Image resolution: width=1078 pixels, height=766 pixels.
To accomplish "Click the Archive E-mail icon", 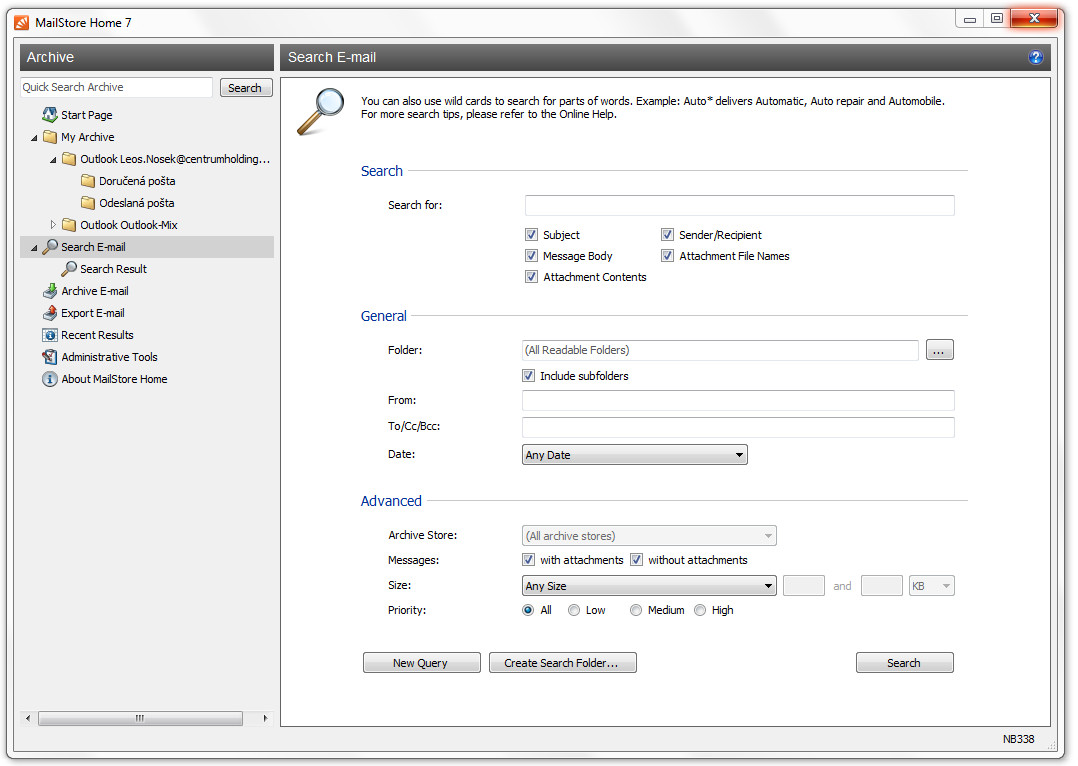I will pos(50,291).
